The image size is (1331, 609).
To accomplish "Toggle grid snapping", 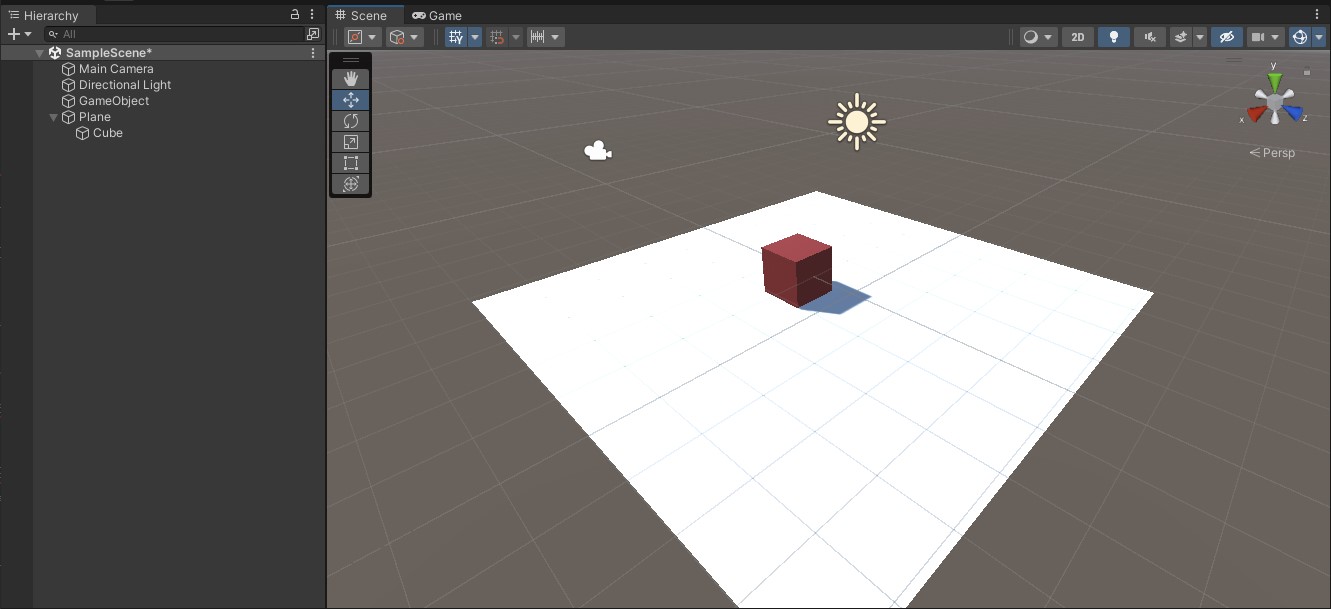I will (497, 37).
